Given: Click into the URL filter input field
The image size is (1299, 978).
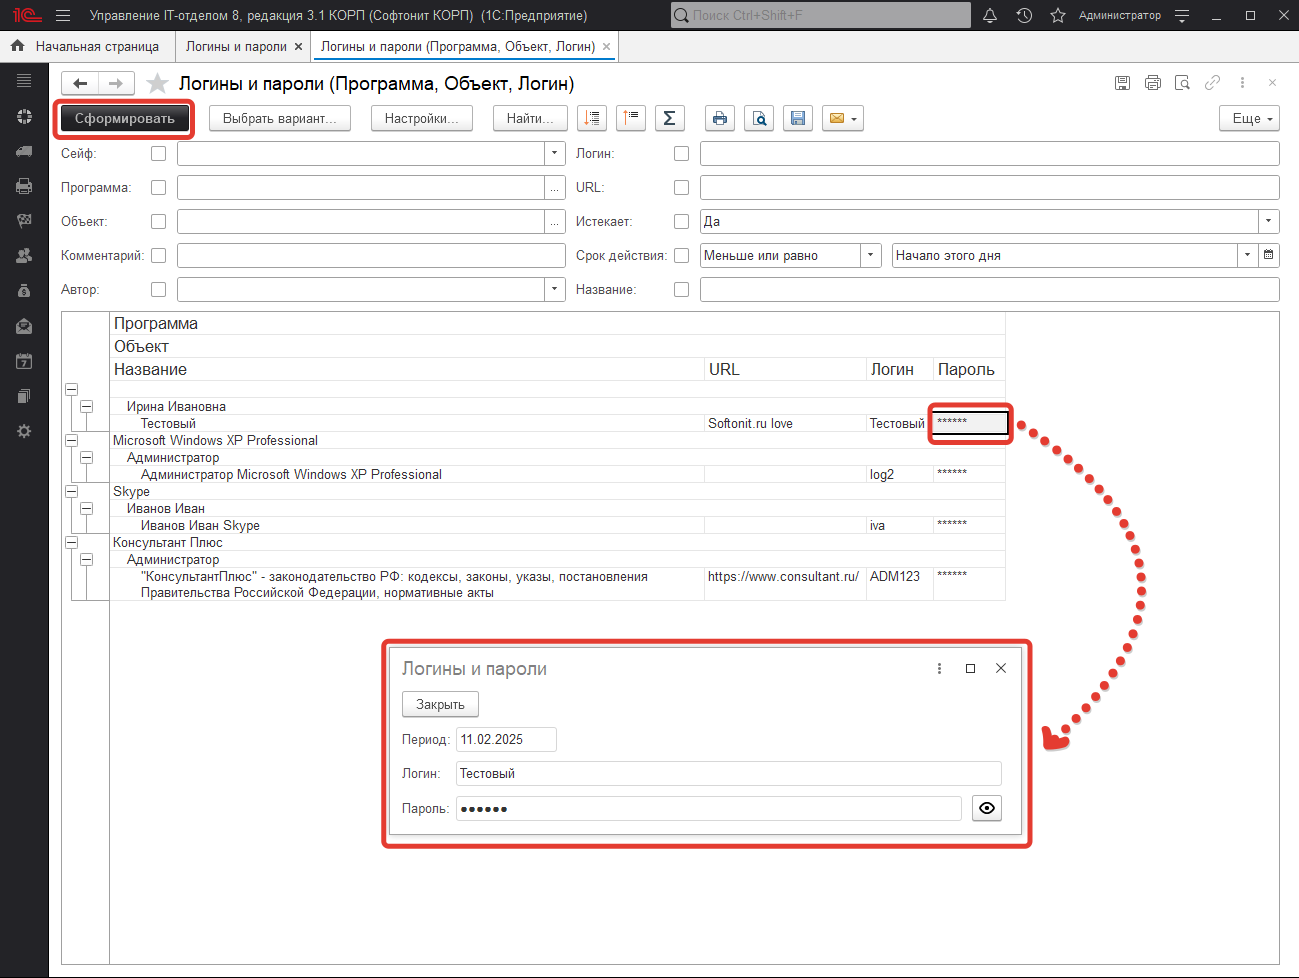Looking at the screenshot, I should [x=988, y=188].
